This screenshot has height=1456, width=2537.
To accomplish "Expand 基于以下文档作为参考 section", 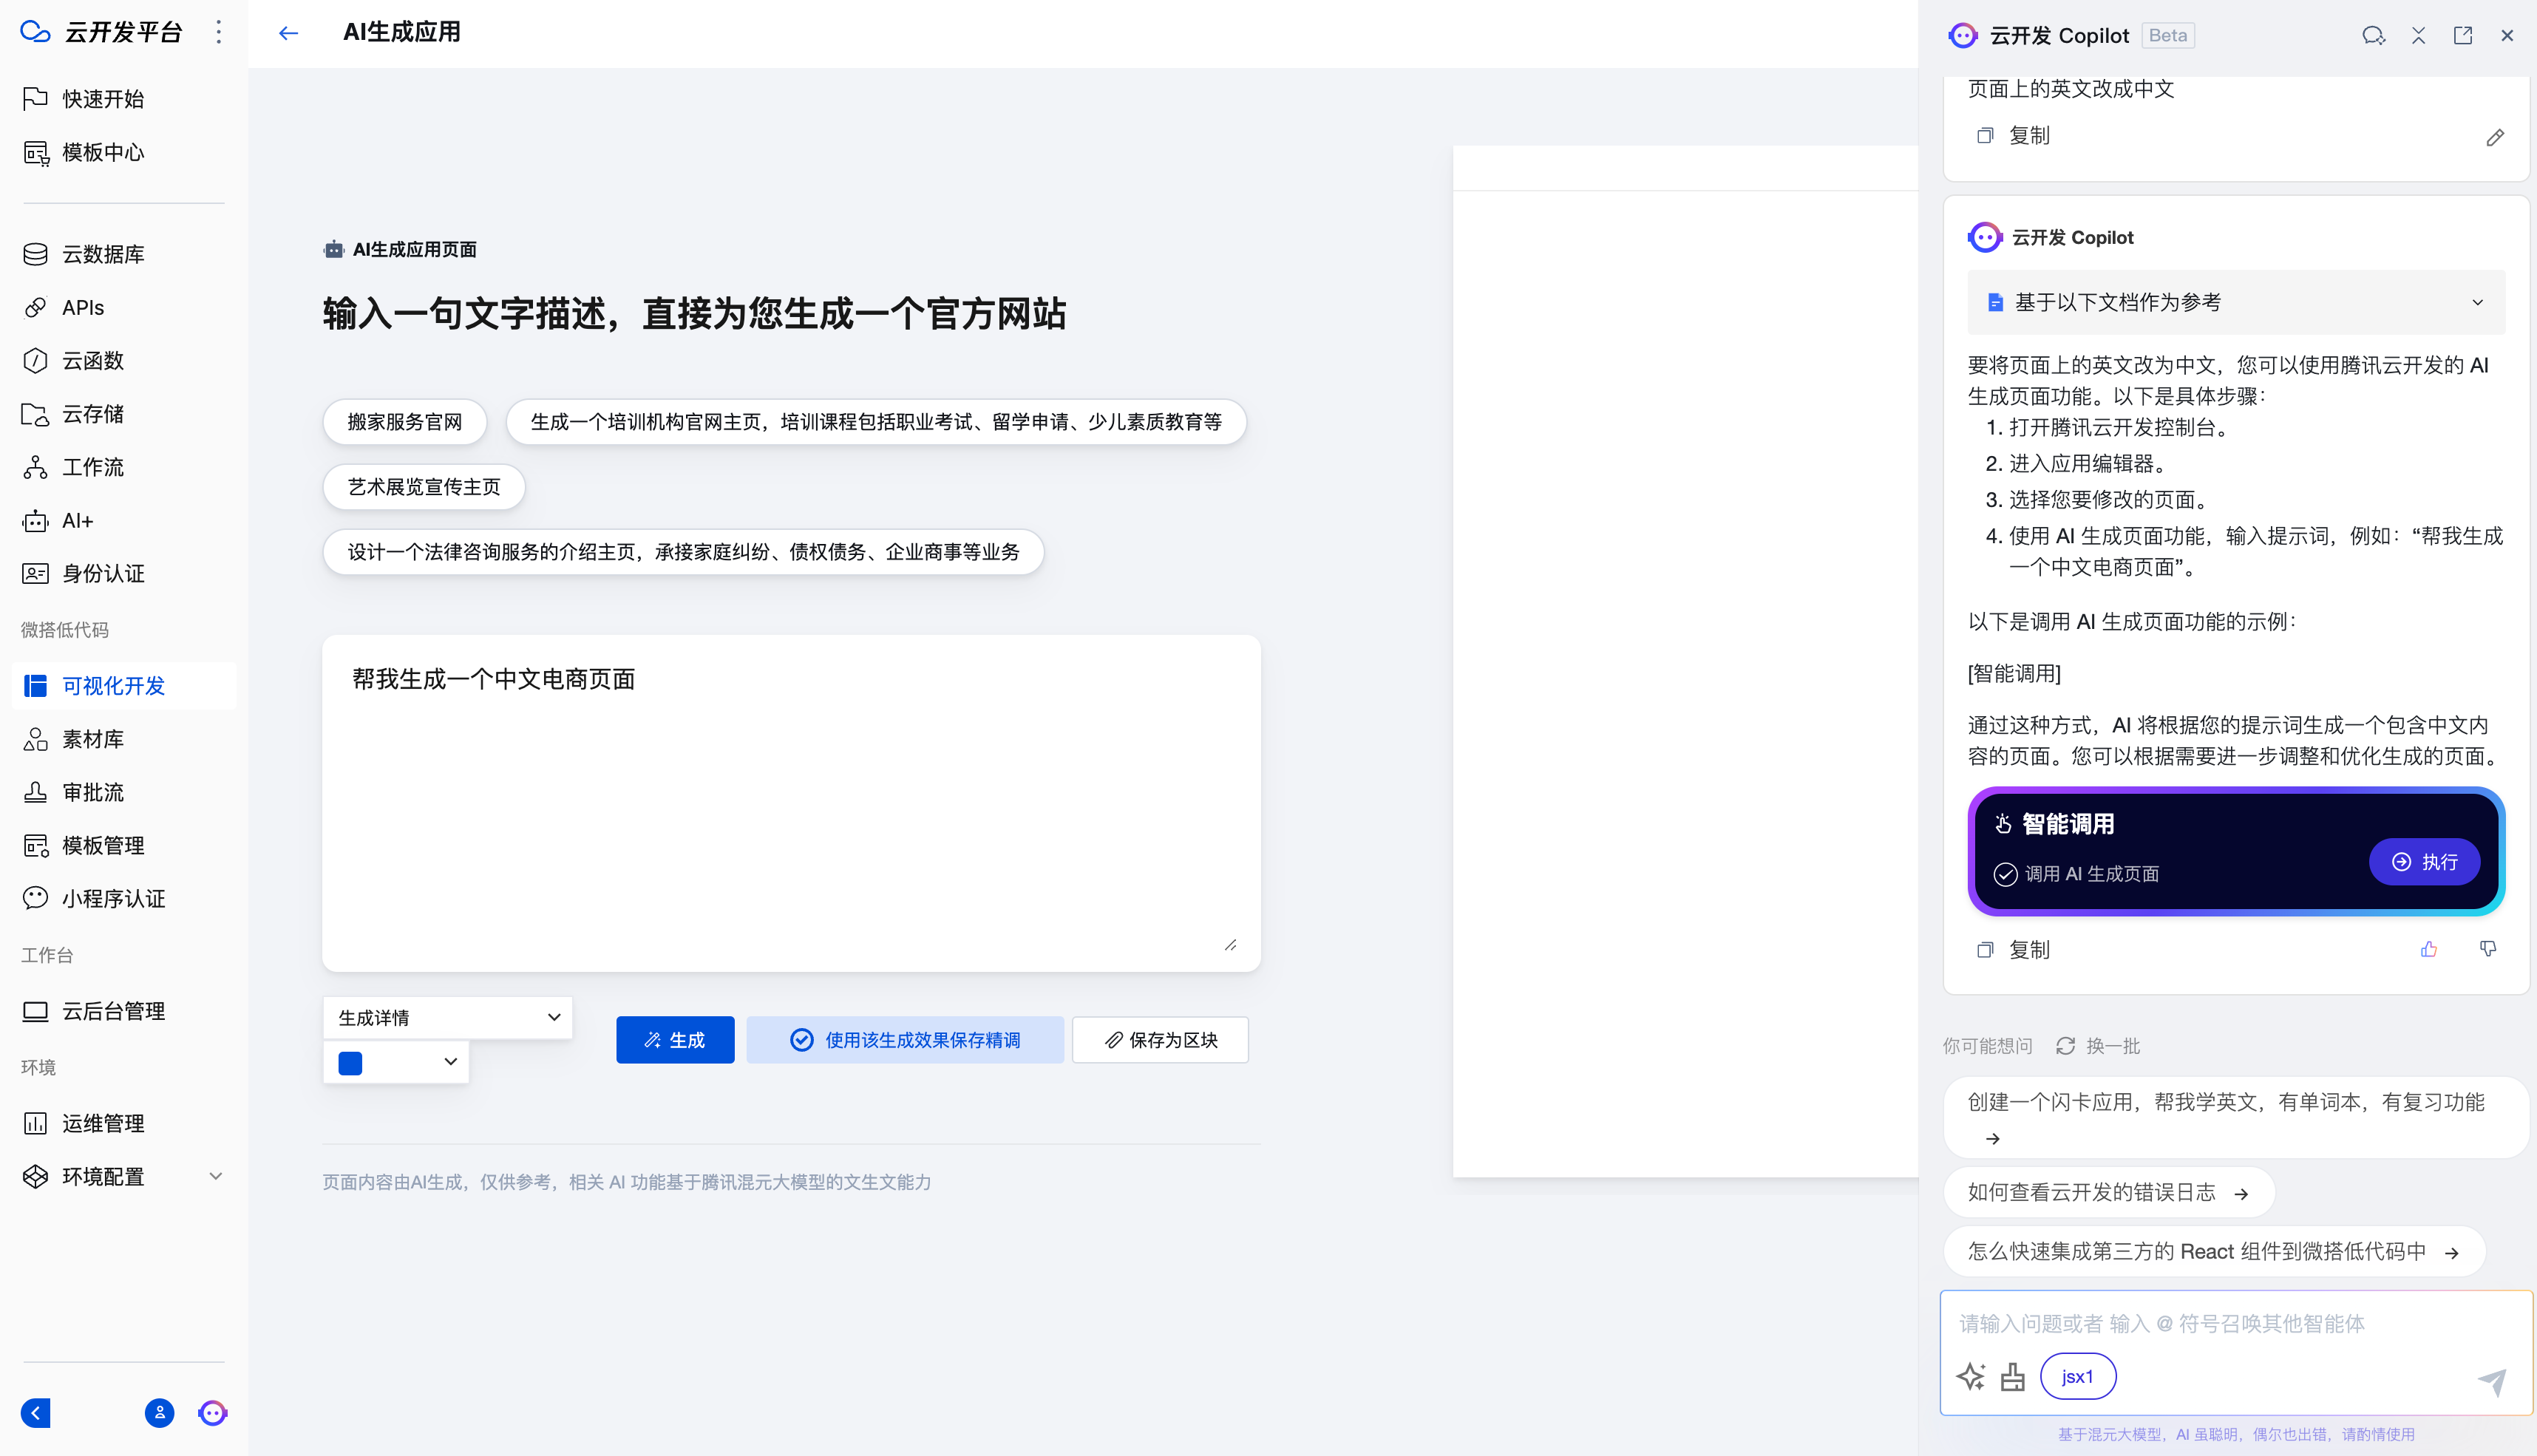I will (2236, 302).
